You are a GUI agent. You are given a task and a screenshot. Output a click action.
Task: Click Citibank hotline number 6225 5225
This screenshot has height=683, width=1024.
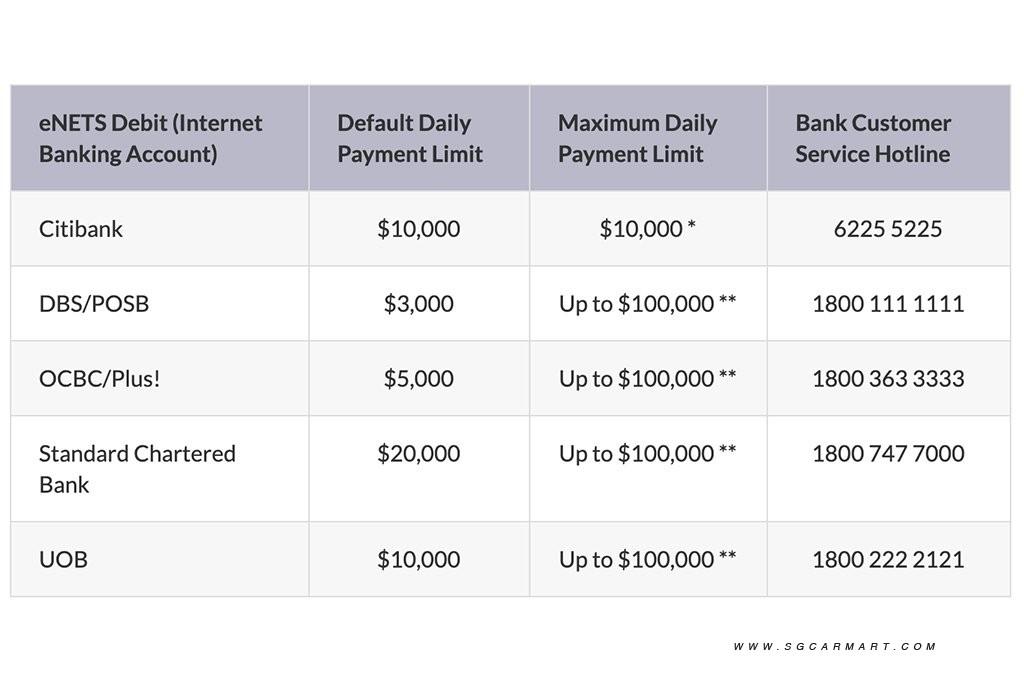pos(888,229)
